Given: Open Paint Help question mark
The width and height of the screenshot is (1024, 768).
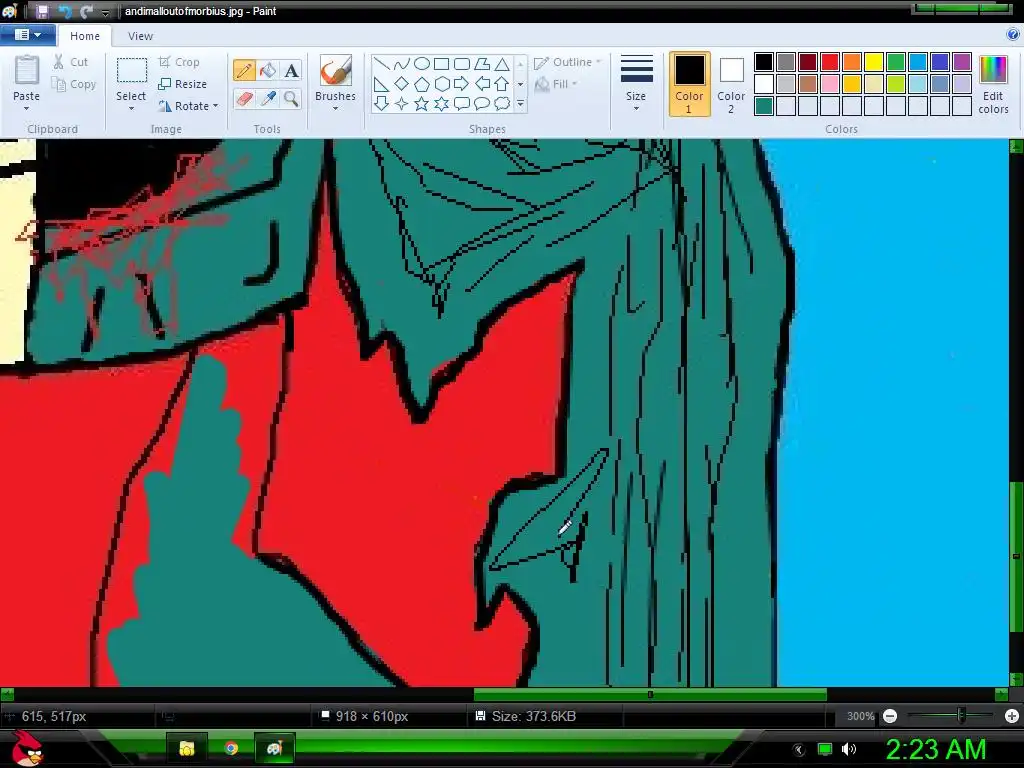Looking at the screenshot, I should [x=1013, y=35].
